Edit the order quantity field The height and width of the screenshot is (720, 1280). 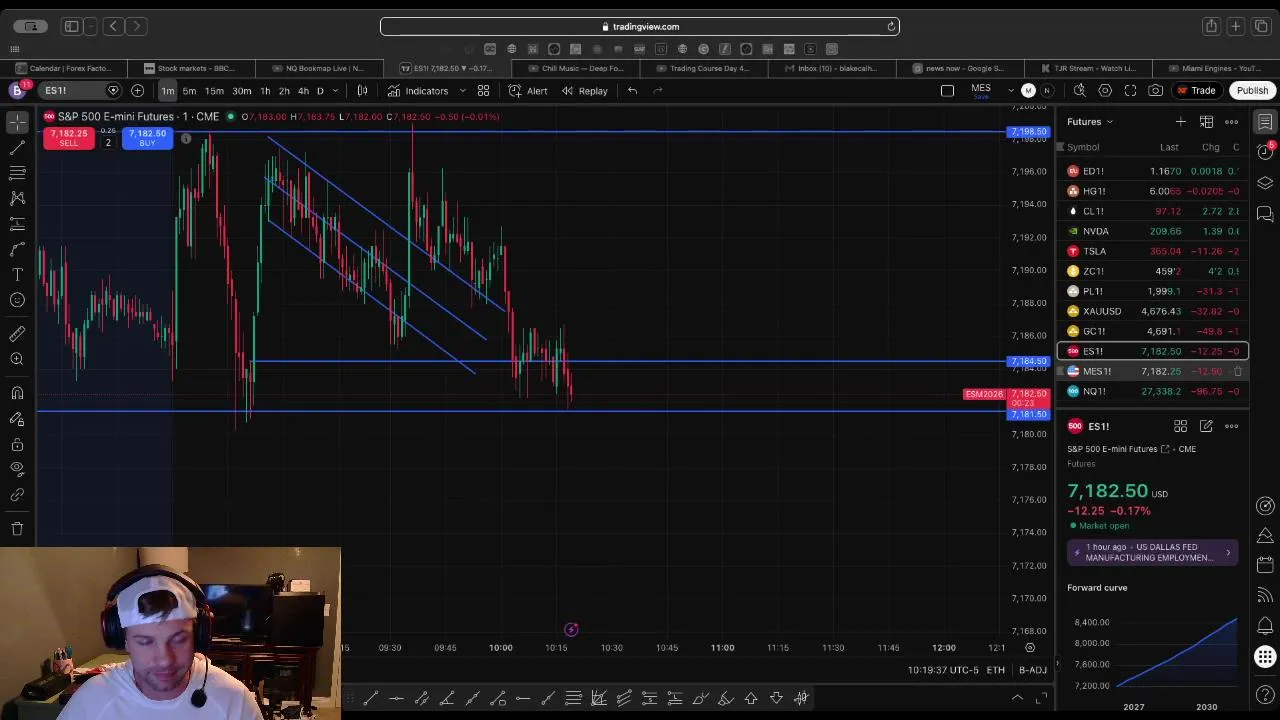108,143
